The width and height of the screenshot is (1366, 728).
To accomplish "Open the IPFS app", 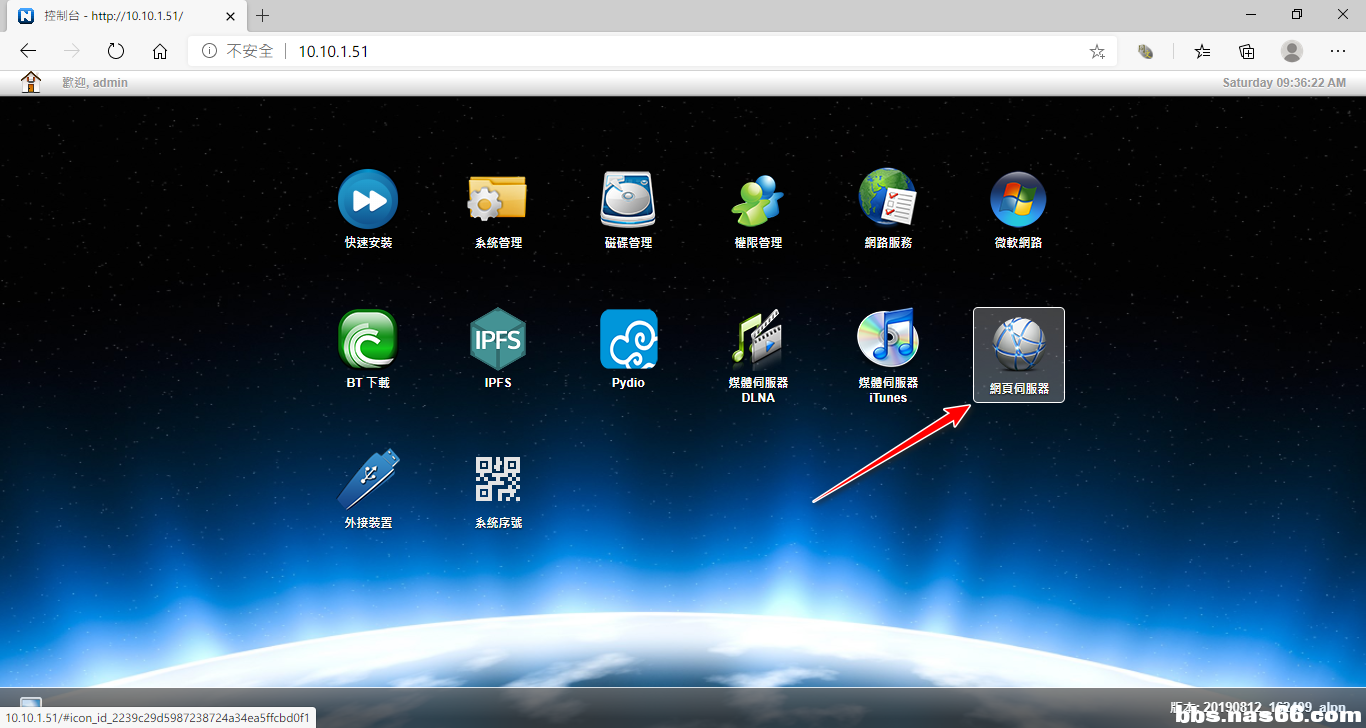I will click(498, 349).
